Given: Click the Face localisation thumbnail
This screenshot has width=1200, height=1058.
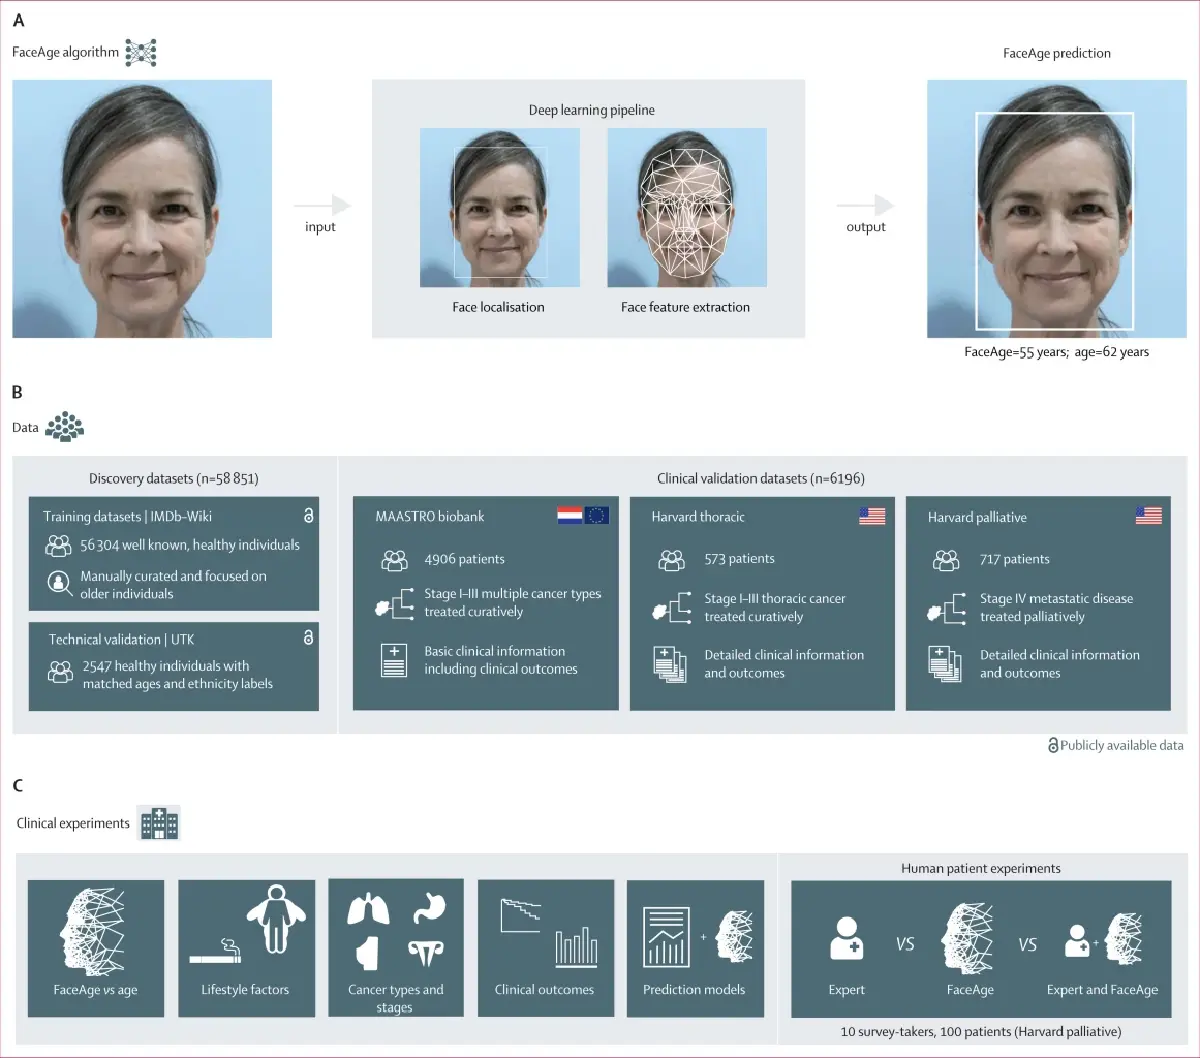Looking at the screenshot, I should pos(499,207).
